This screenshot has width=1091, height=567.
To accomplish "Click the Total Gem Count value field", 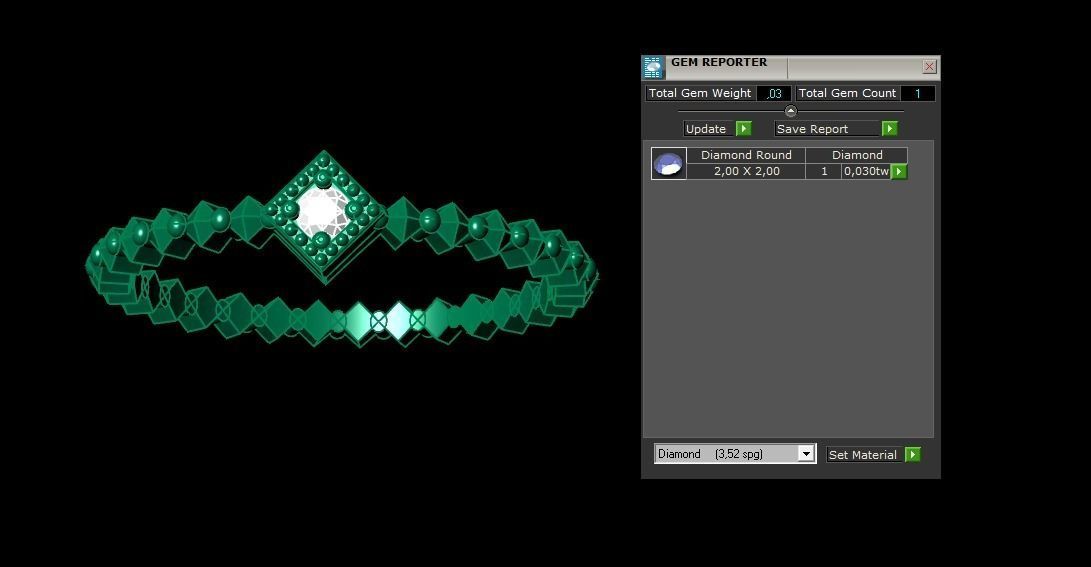I will pos(917,93).
